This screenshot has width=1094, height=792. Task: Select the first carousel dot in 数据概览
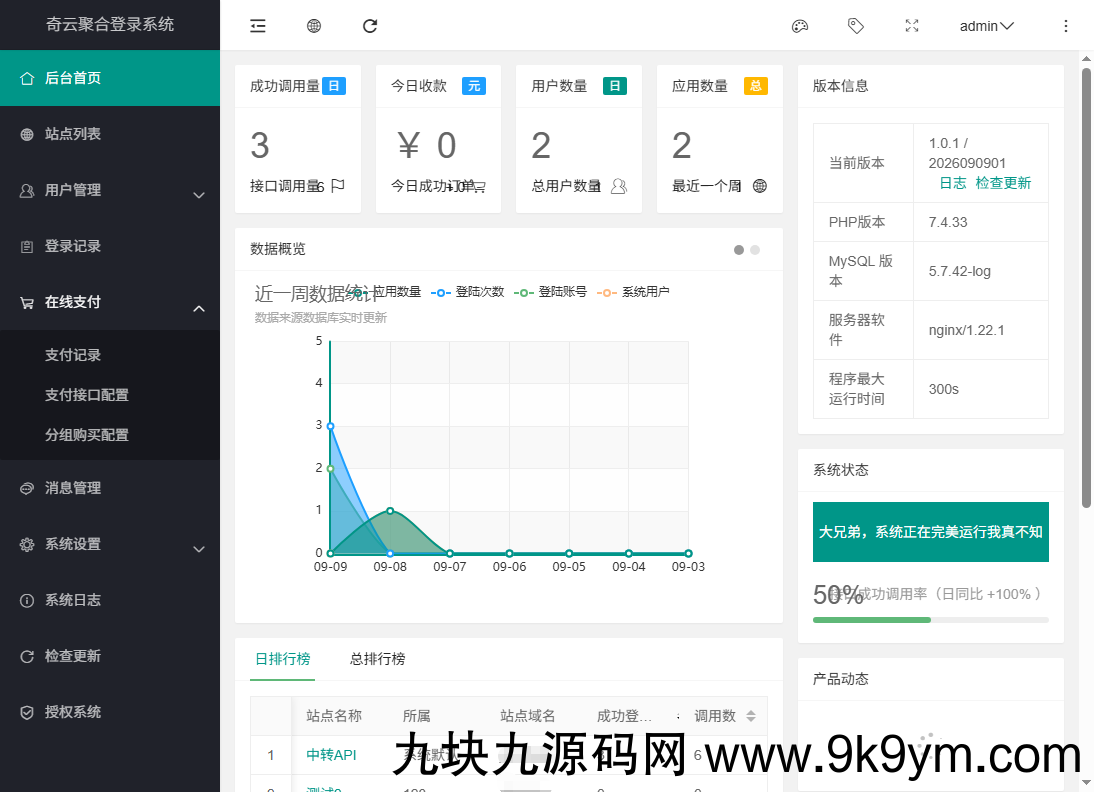click(x=739, y=250)
